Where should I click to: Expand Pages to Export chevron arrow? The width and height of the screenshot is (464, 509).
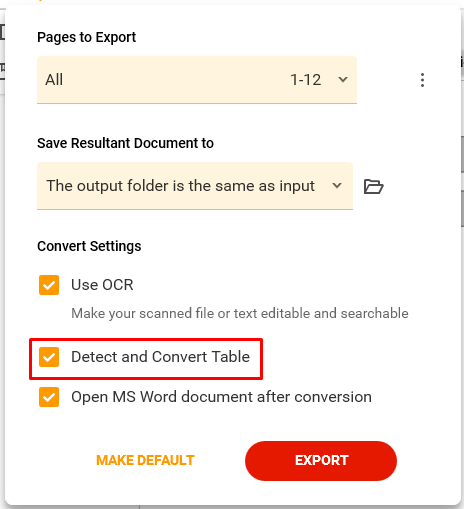pyautogui.click(x=343, y=80)
